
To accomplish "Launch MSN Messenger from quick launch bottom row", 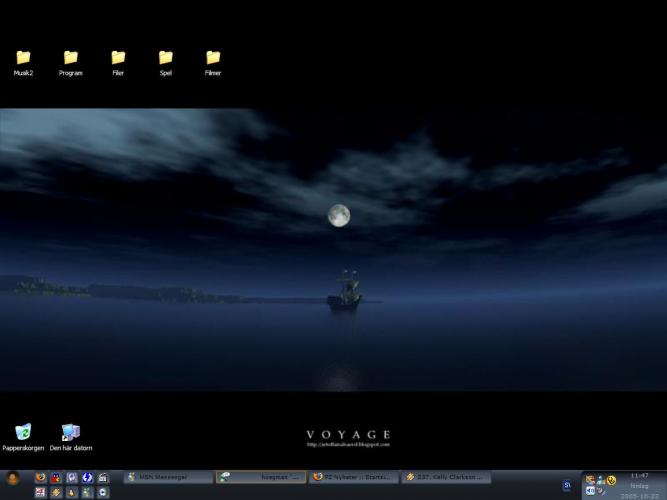I will pyautogui.click(x=87, y=492).
